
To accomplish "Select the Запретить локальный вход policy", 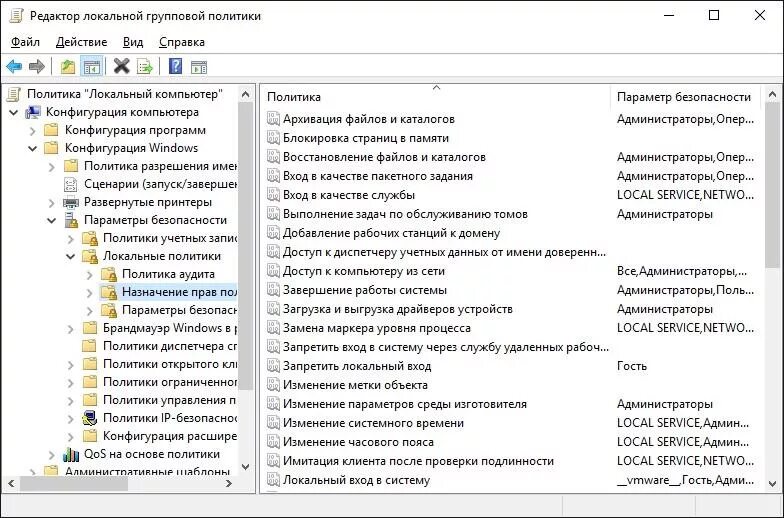I will [x=357, y=366].
